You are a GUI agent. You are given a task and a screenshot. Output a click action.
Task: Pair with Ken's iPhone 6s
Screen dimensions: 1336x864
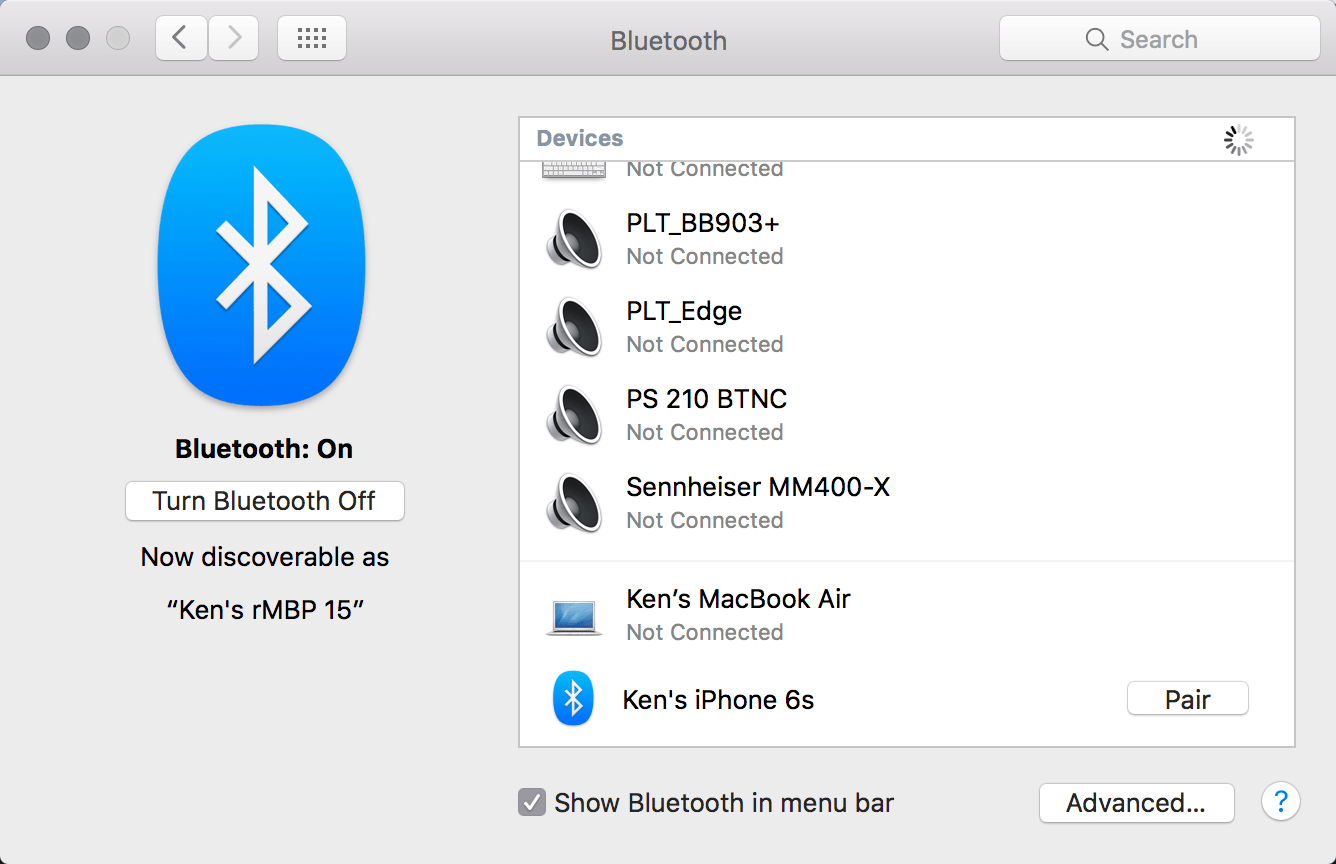(1188, 699)
